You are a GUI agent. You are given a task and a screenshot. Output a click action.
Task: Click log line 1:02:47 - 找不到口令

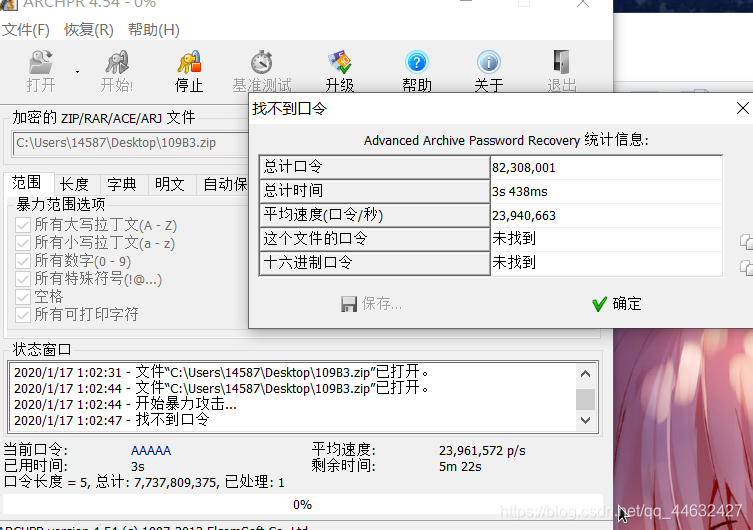pos(112,420)
